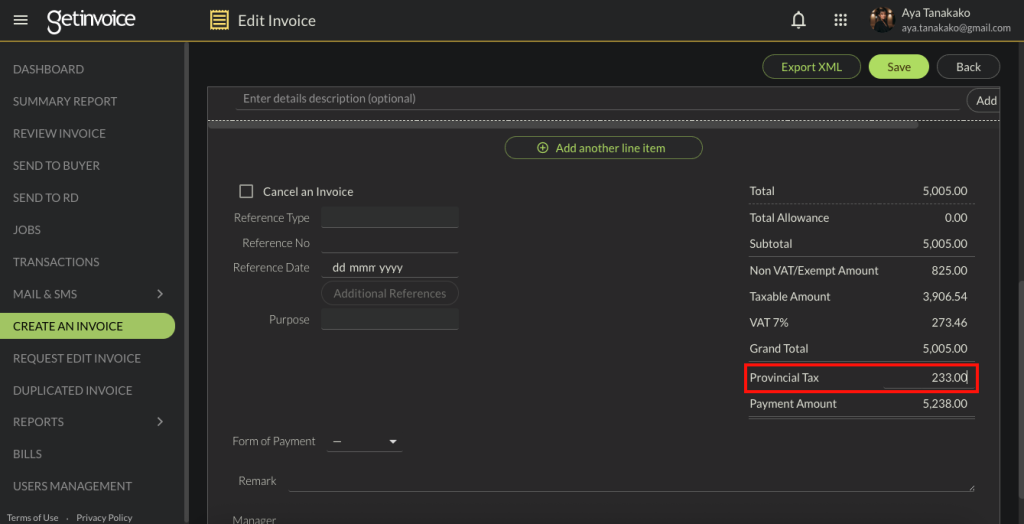
Task: Go to Dashboard in the sidebar
Action: [x=48, y=69]
